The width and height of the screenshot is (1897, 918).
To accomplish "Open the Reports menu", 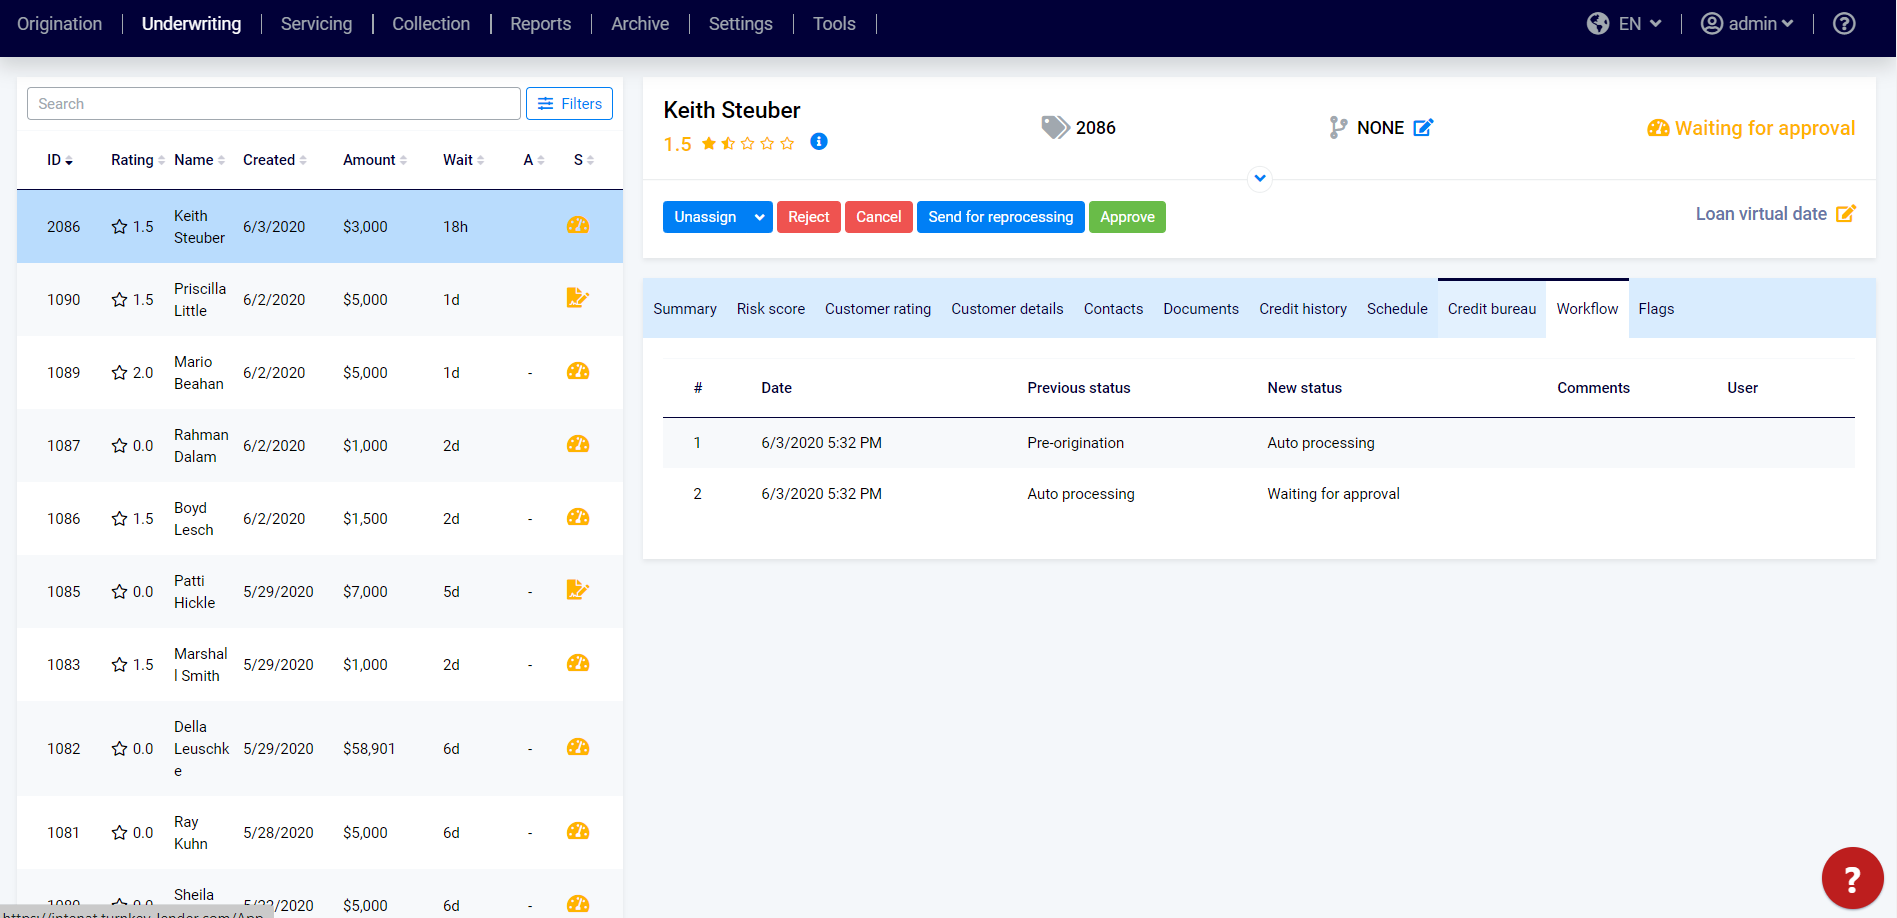I will [x=540, y=23].
